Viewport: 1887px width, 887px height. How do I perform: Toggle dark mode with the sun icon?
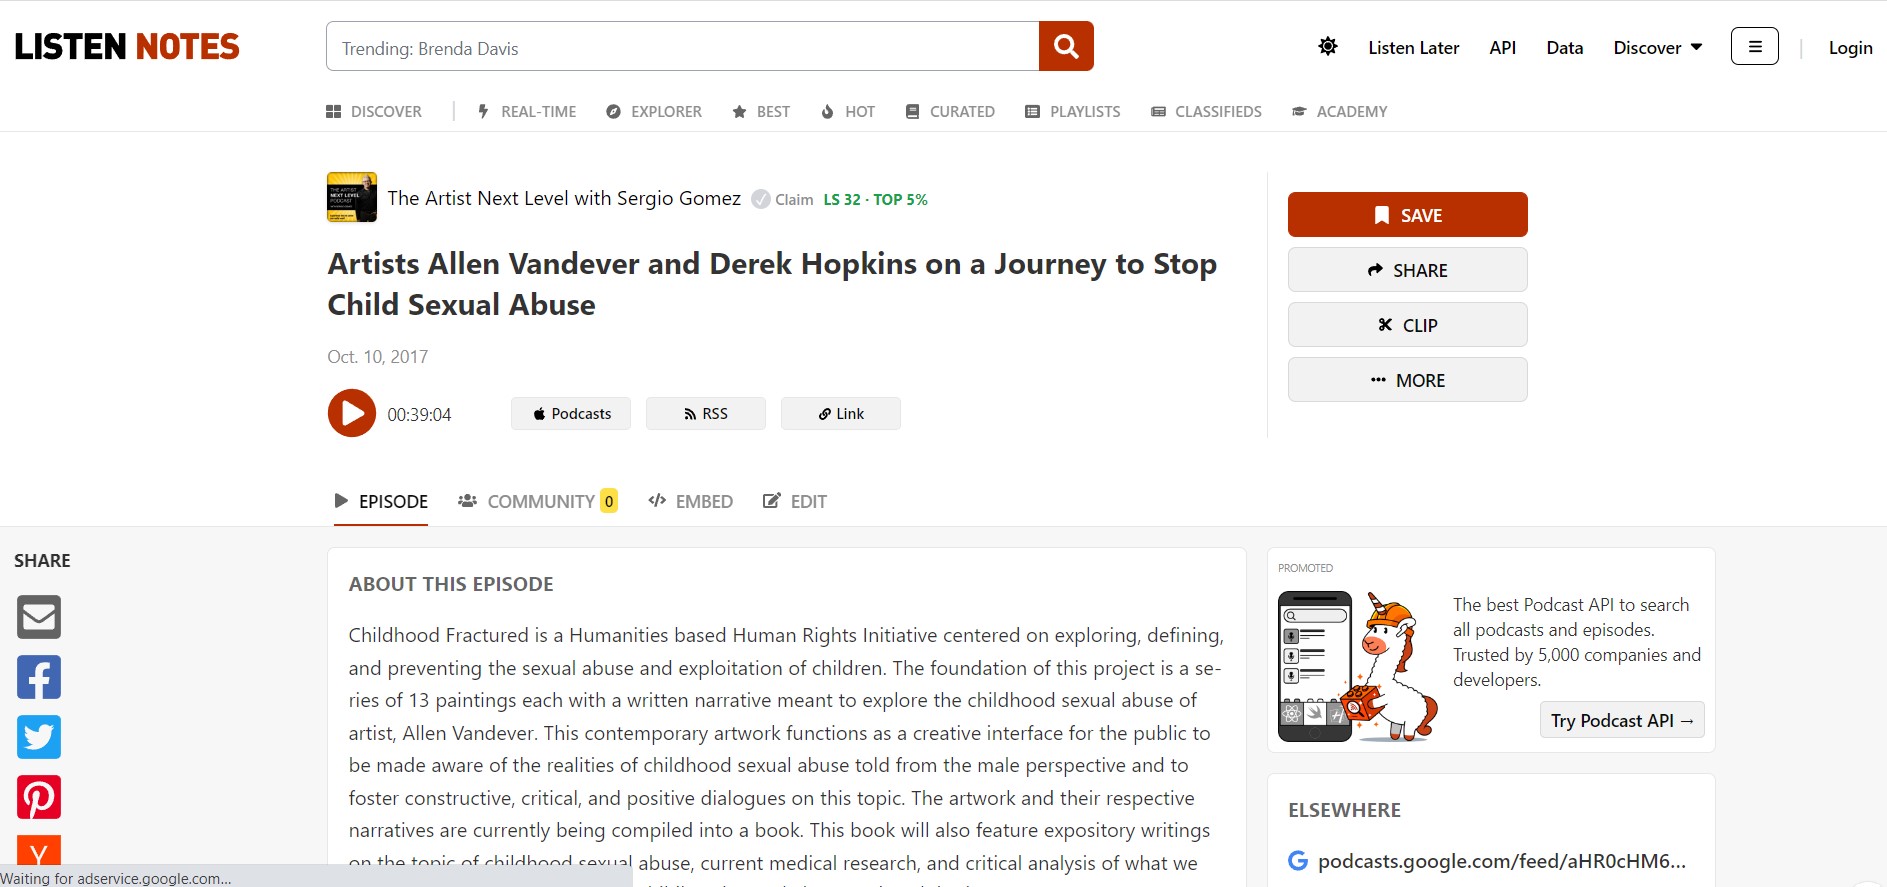coord(1328,47)
